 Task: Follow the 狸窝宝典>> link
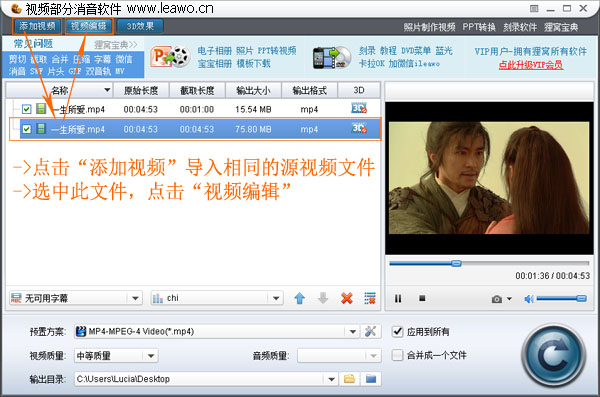tap(116, 45)
